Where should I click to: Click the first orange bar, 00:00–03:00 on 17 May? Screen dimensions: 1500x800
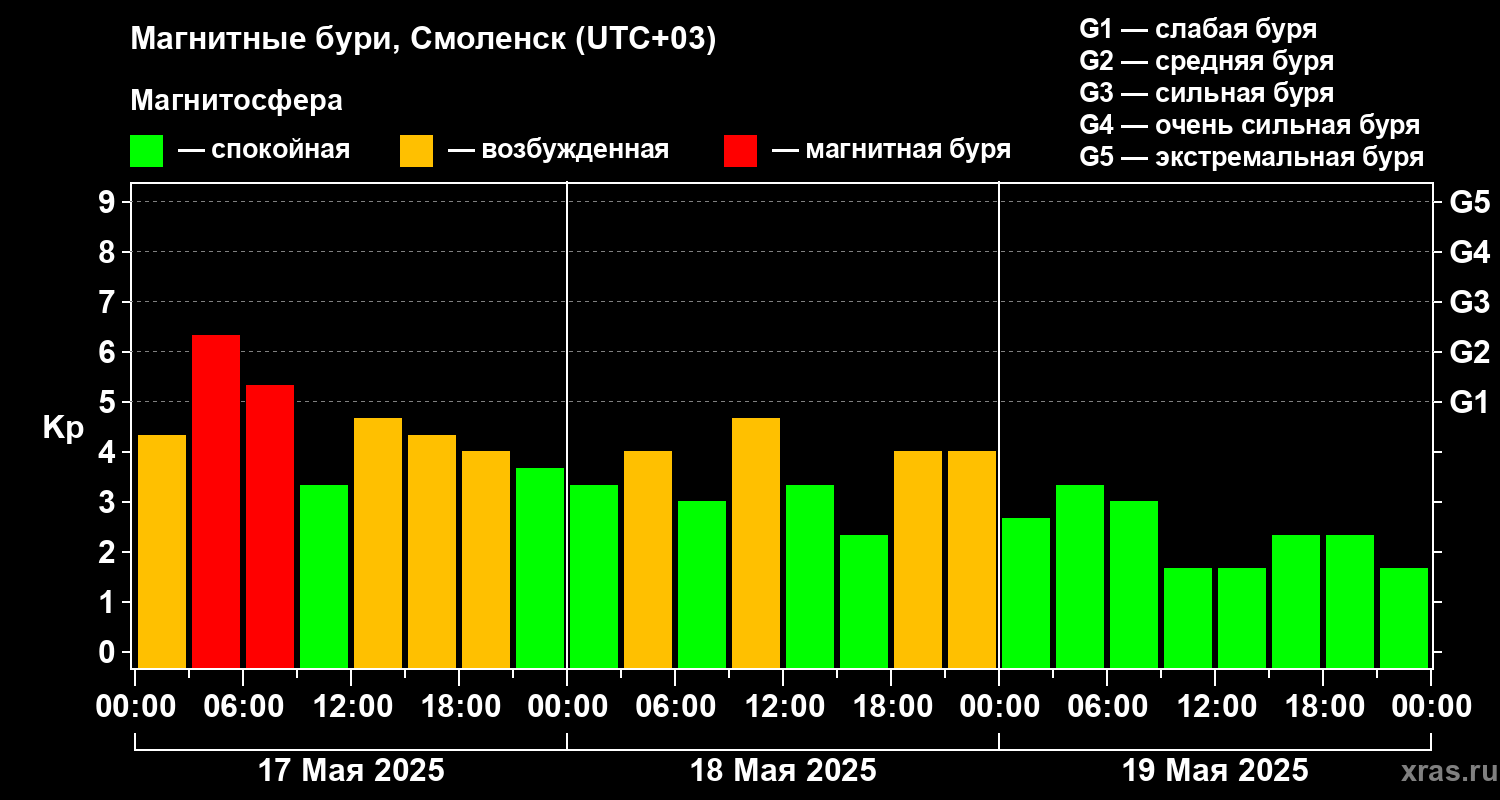click(x=162, y=551)
